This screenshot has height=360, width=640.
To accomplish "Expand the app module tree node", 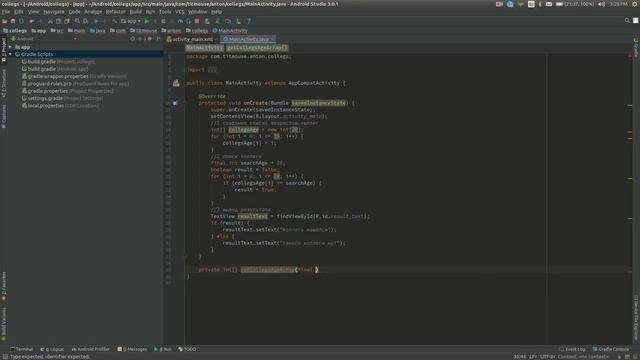I will coord(11,47).
